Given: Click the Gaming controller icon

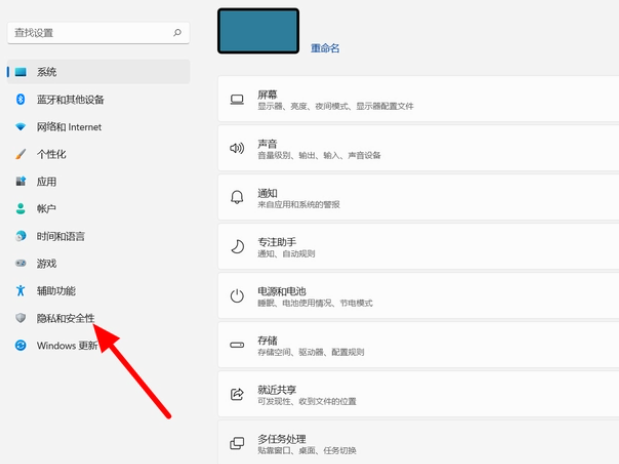Looking at the screenshot, I should [x=20, y=263].
